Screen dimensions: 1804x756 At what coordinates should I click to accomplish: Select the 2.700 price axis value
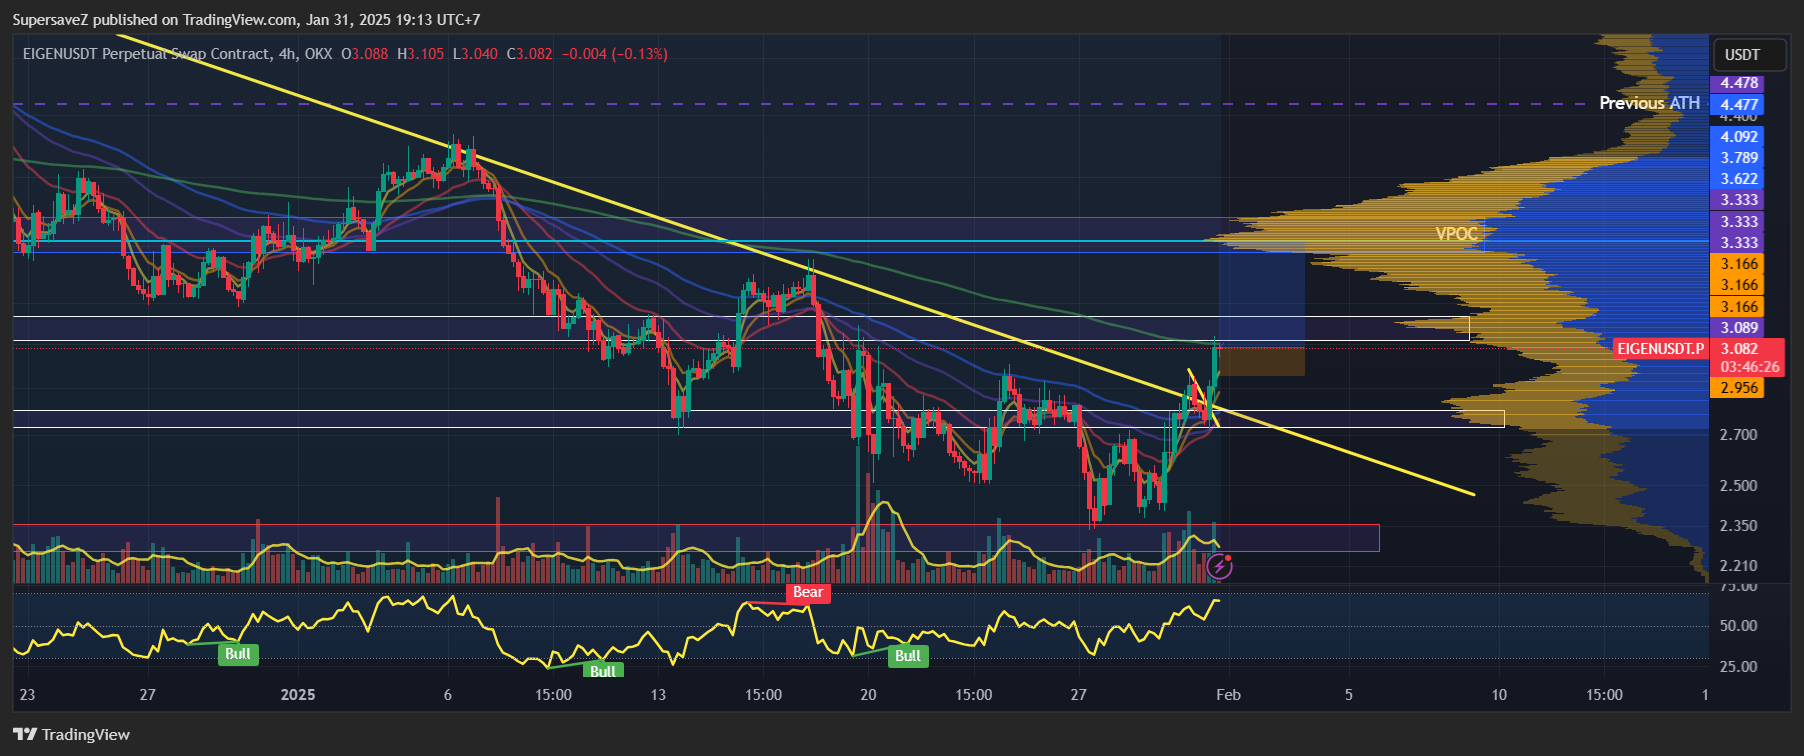tap(1738, 435)
